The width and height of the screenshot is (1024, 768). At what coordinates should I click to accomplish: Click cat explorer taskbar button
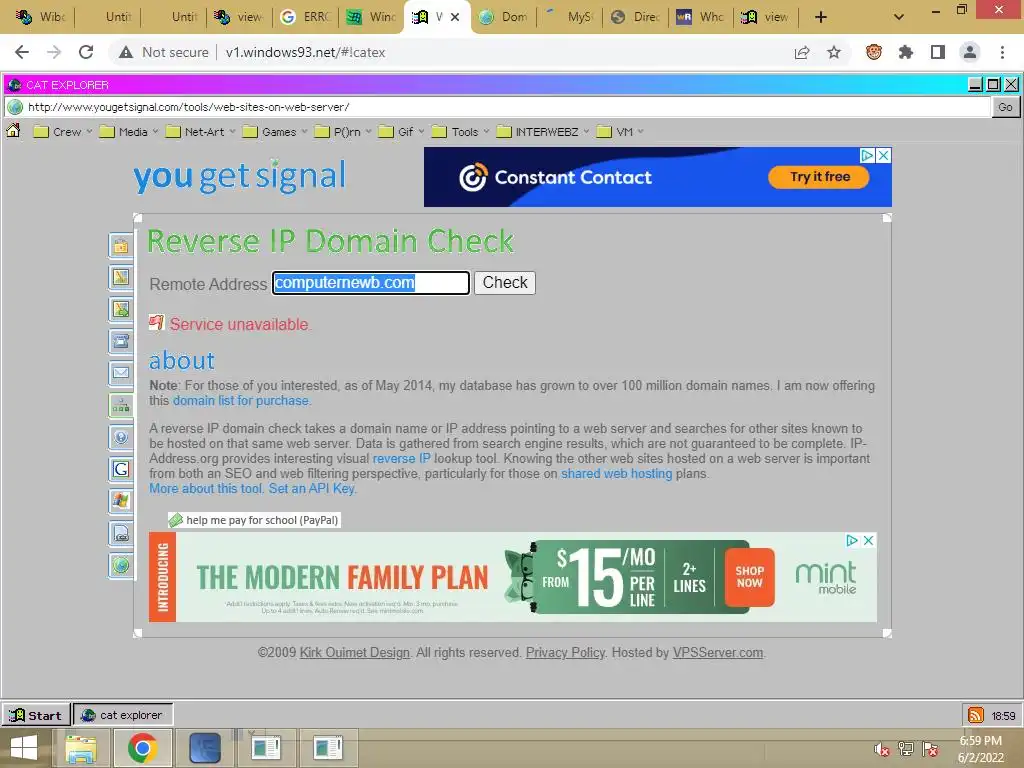(123, 715)
